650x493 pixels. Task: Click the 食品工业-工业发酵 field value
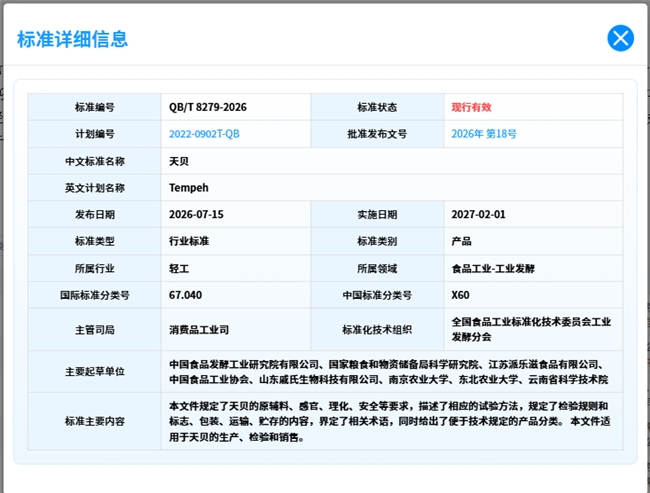pyautogui.click(x=493, y=269)
